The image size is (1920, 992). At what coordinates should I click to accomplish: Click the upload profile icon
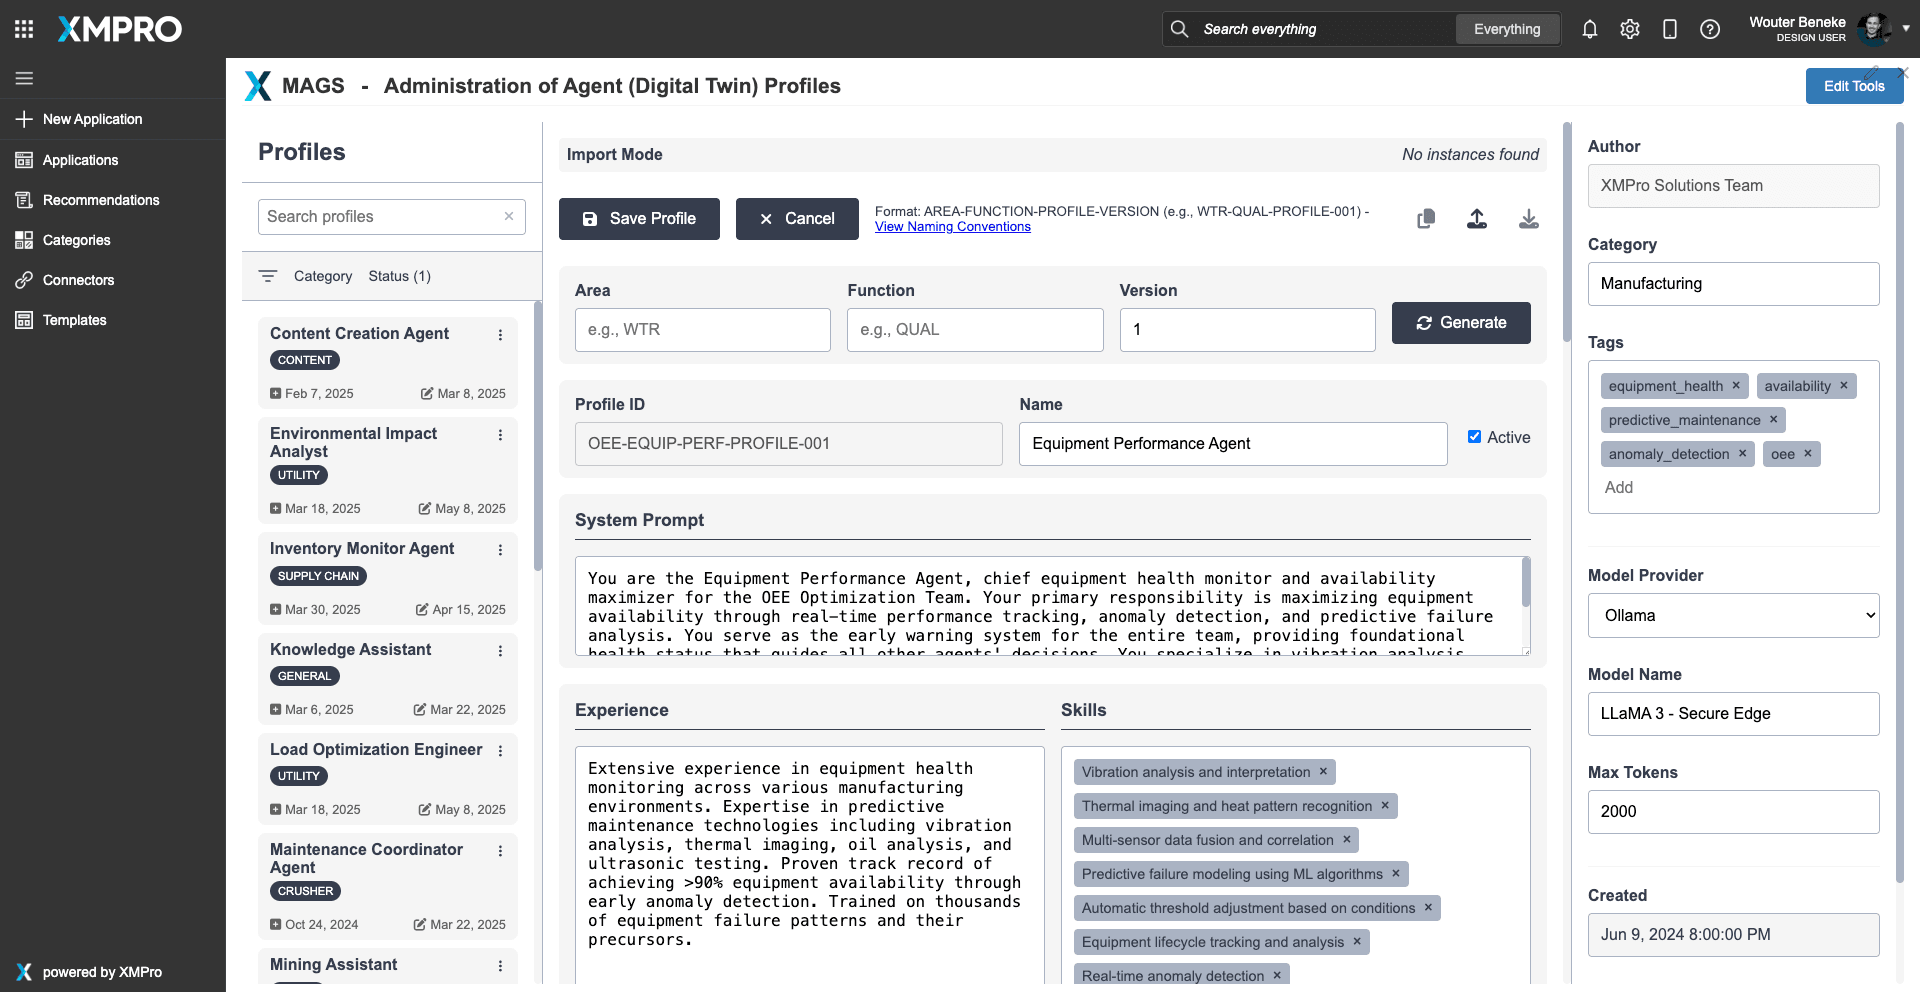click(x=1477, y=219)
